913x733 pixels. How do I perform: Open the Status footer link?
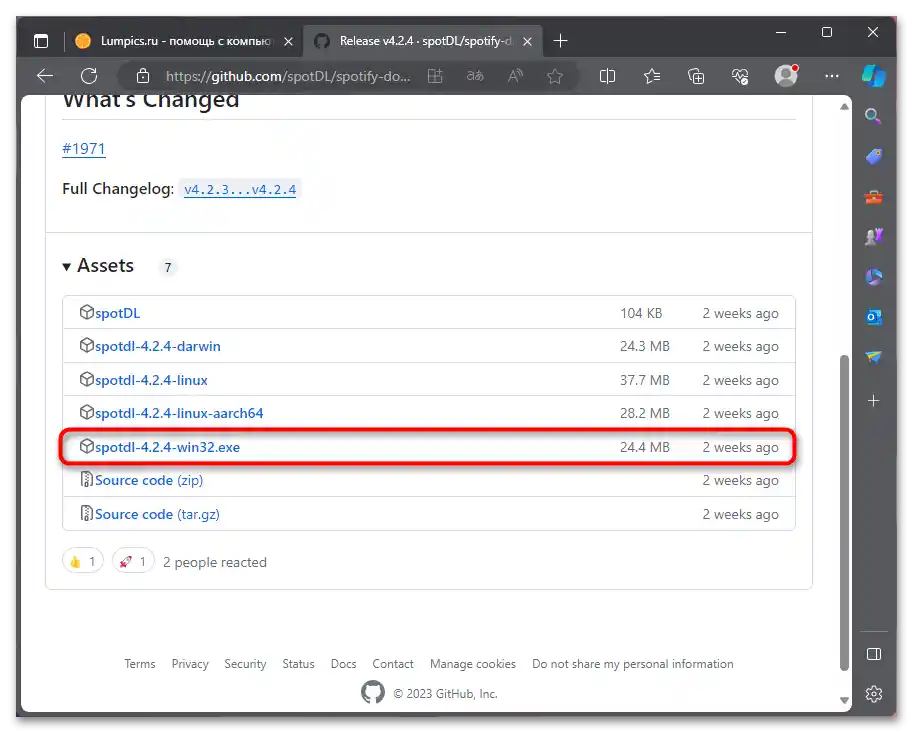(x=298, y=664)
